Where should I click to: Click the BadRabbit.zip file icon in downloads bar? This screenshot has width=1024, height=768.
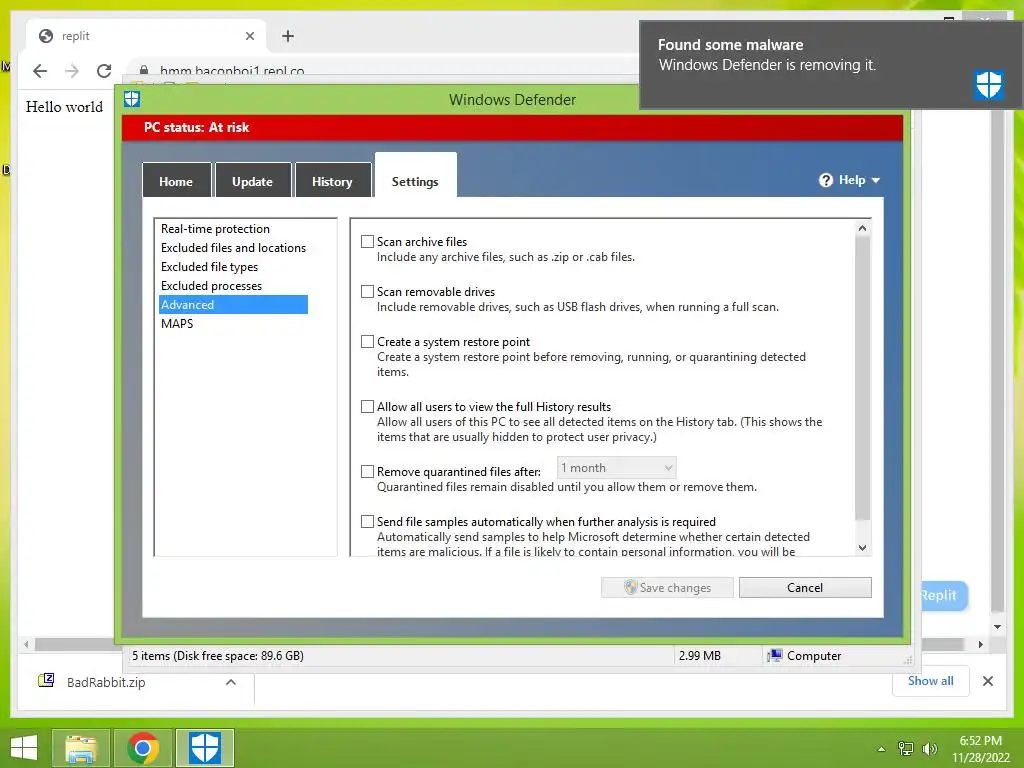pyautogui.click(x=46, y=681)
